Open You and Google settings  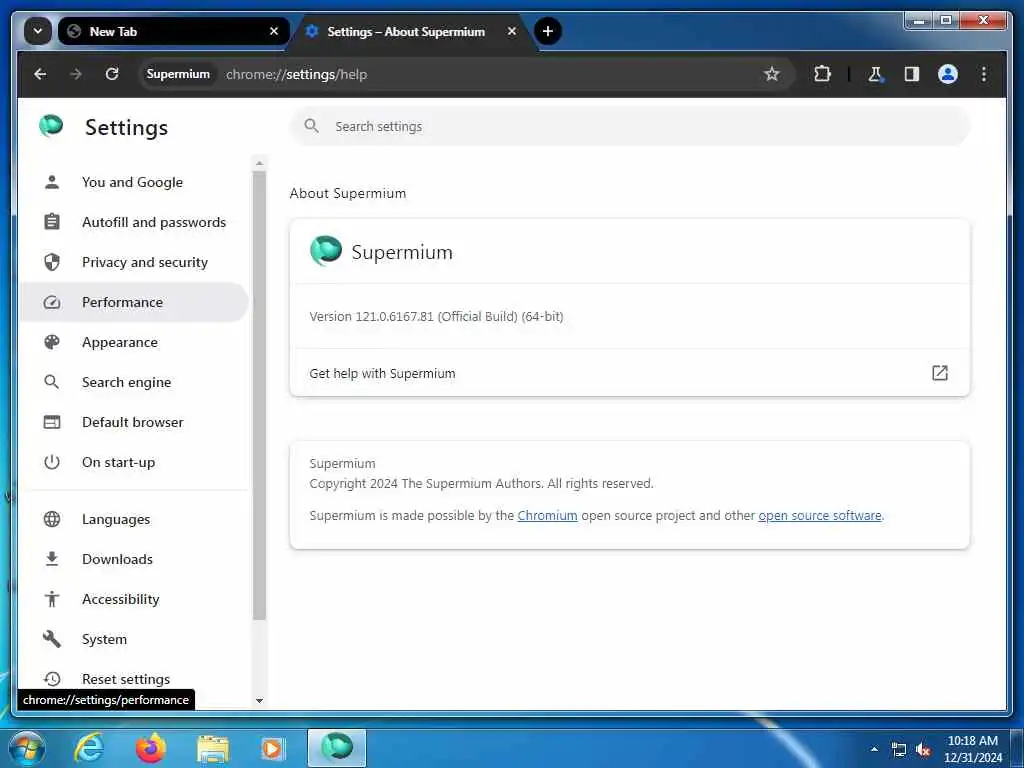[133, 182]
